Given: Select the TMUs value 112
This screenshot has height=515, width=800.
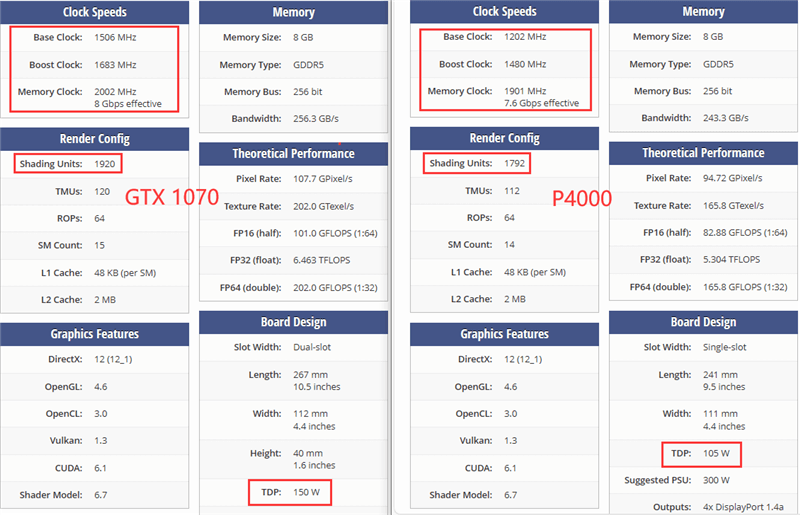Looking at the screenshot, I should pyautogui.click(x=512, y=191).
